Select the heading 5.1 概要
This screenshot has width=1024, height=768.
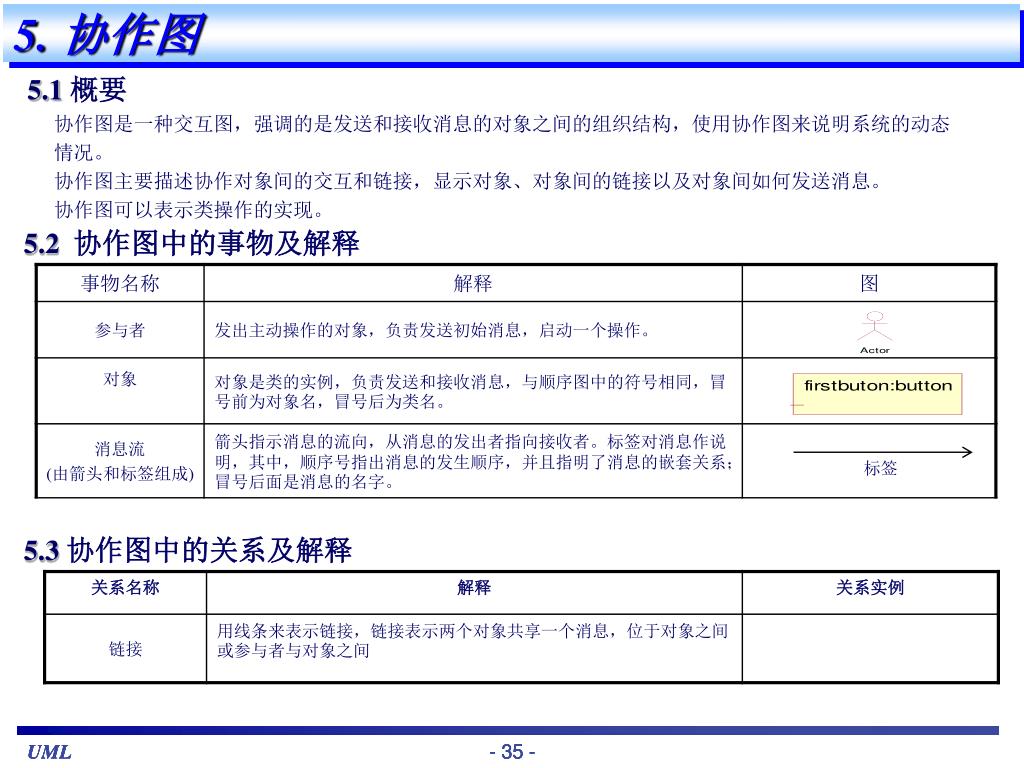pyautogui.click(x=76, y=89)
